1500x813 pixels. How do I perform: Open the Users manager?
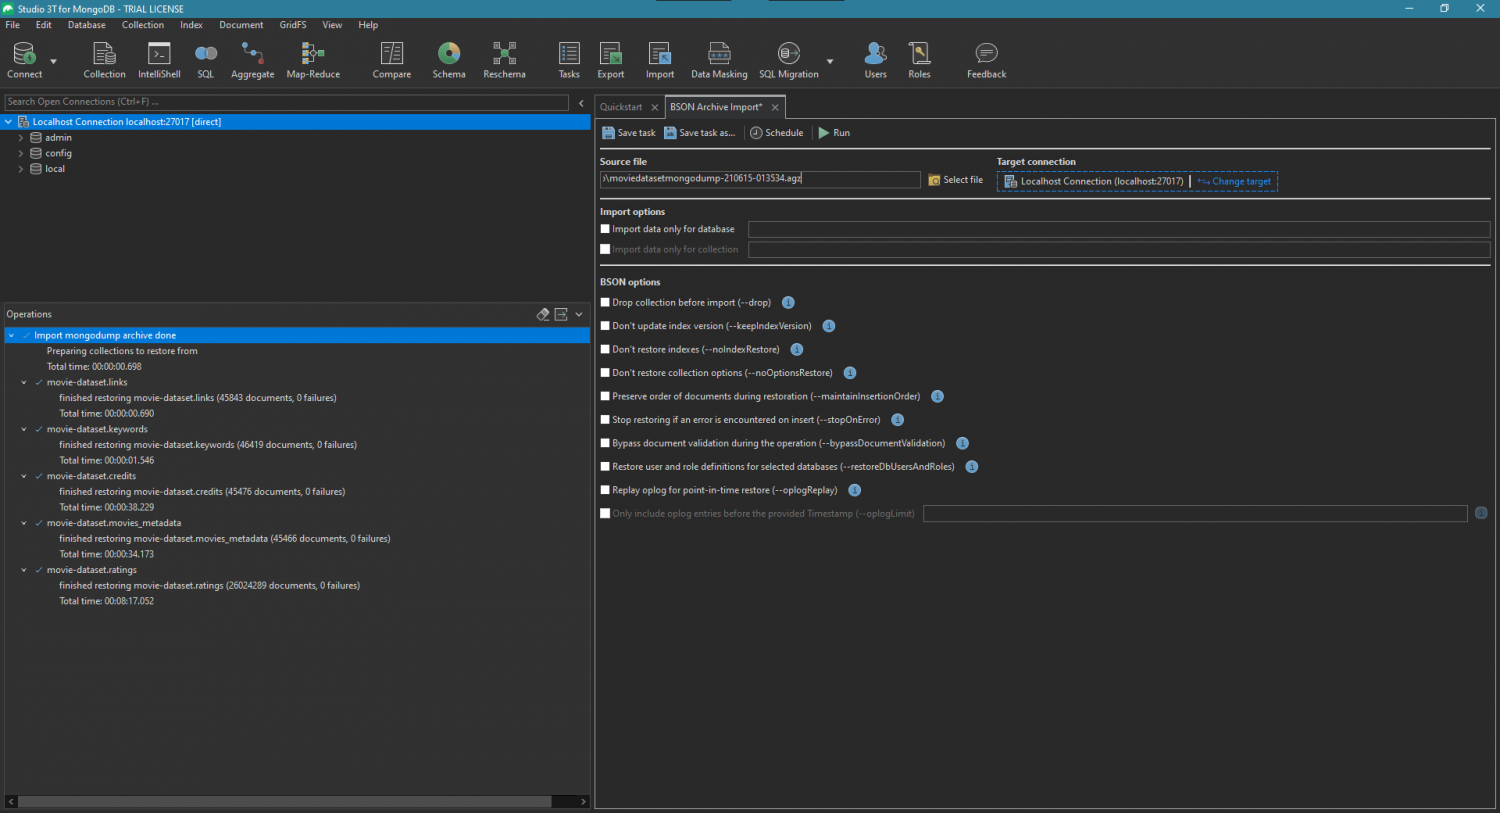pyautogui.click(x=875, y=60)
